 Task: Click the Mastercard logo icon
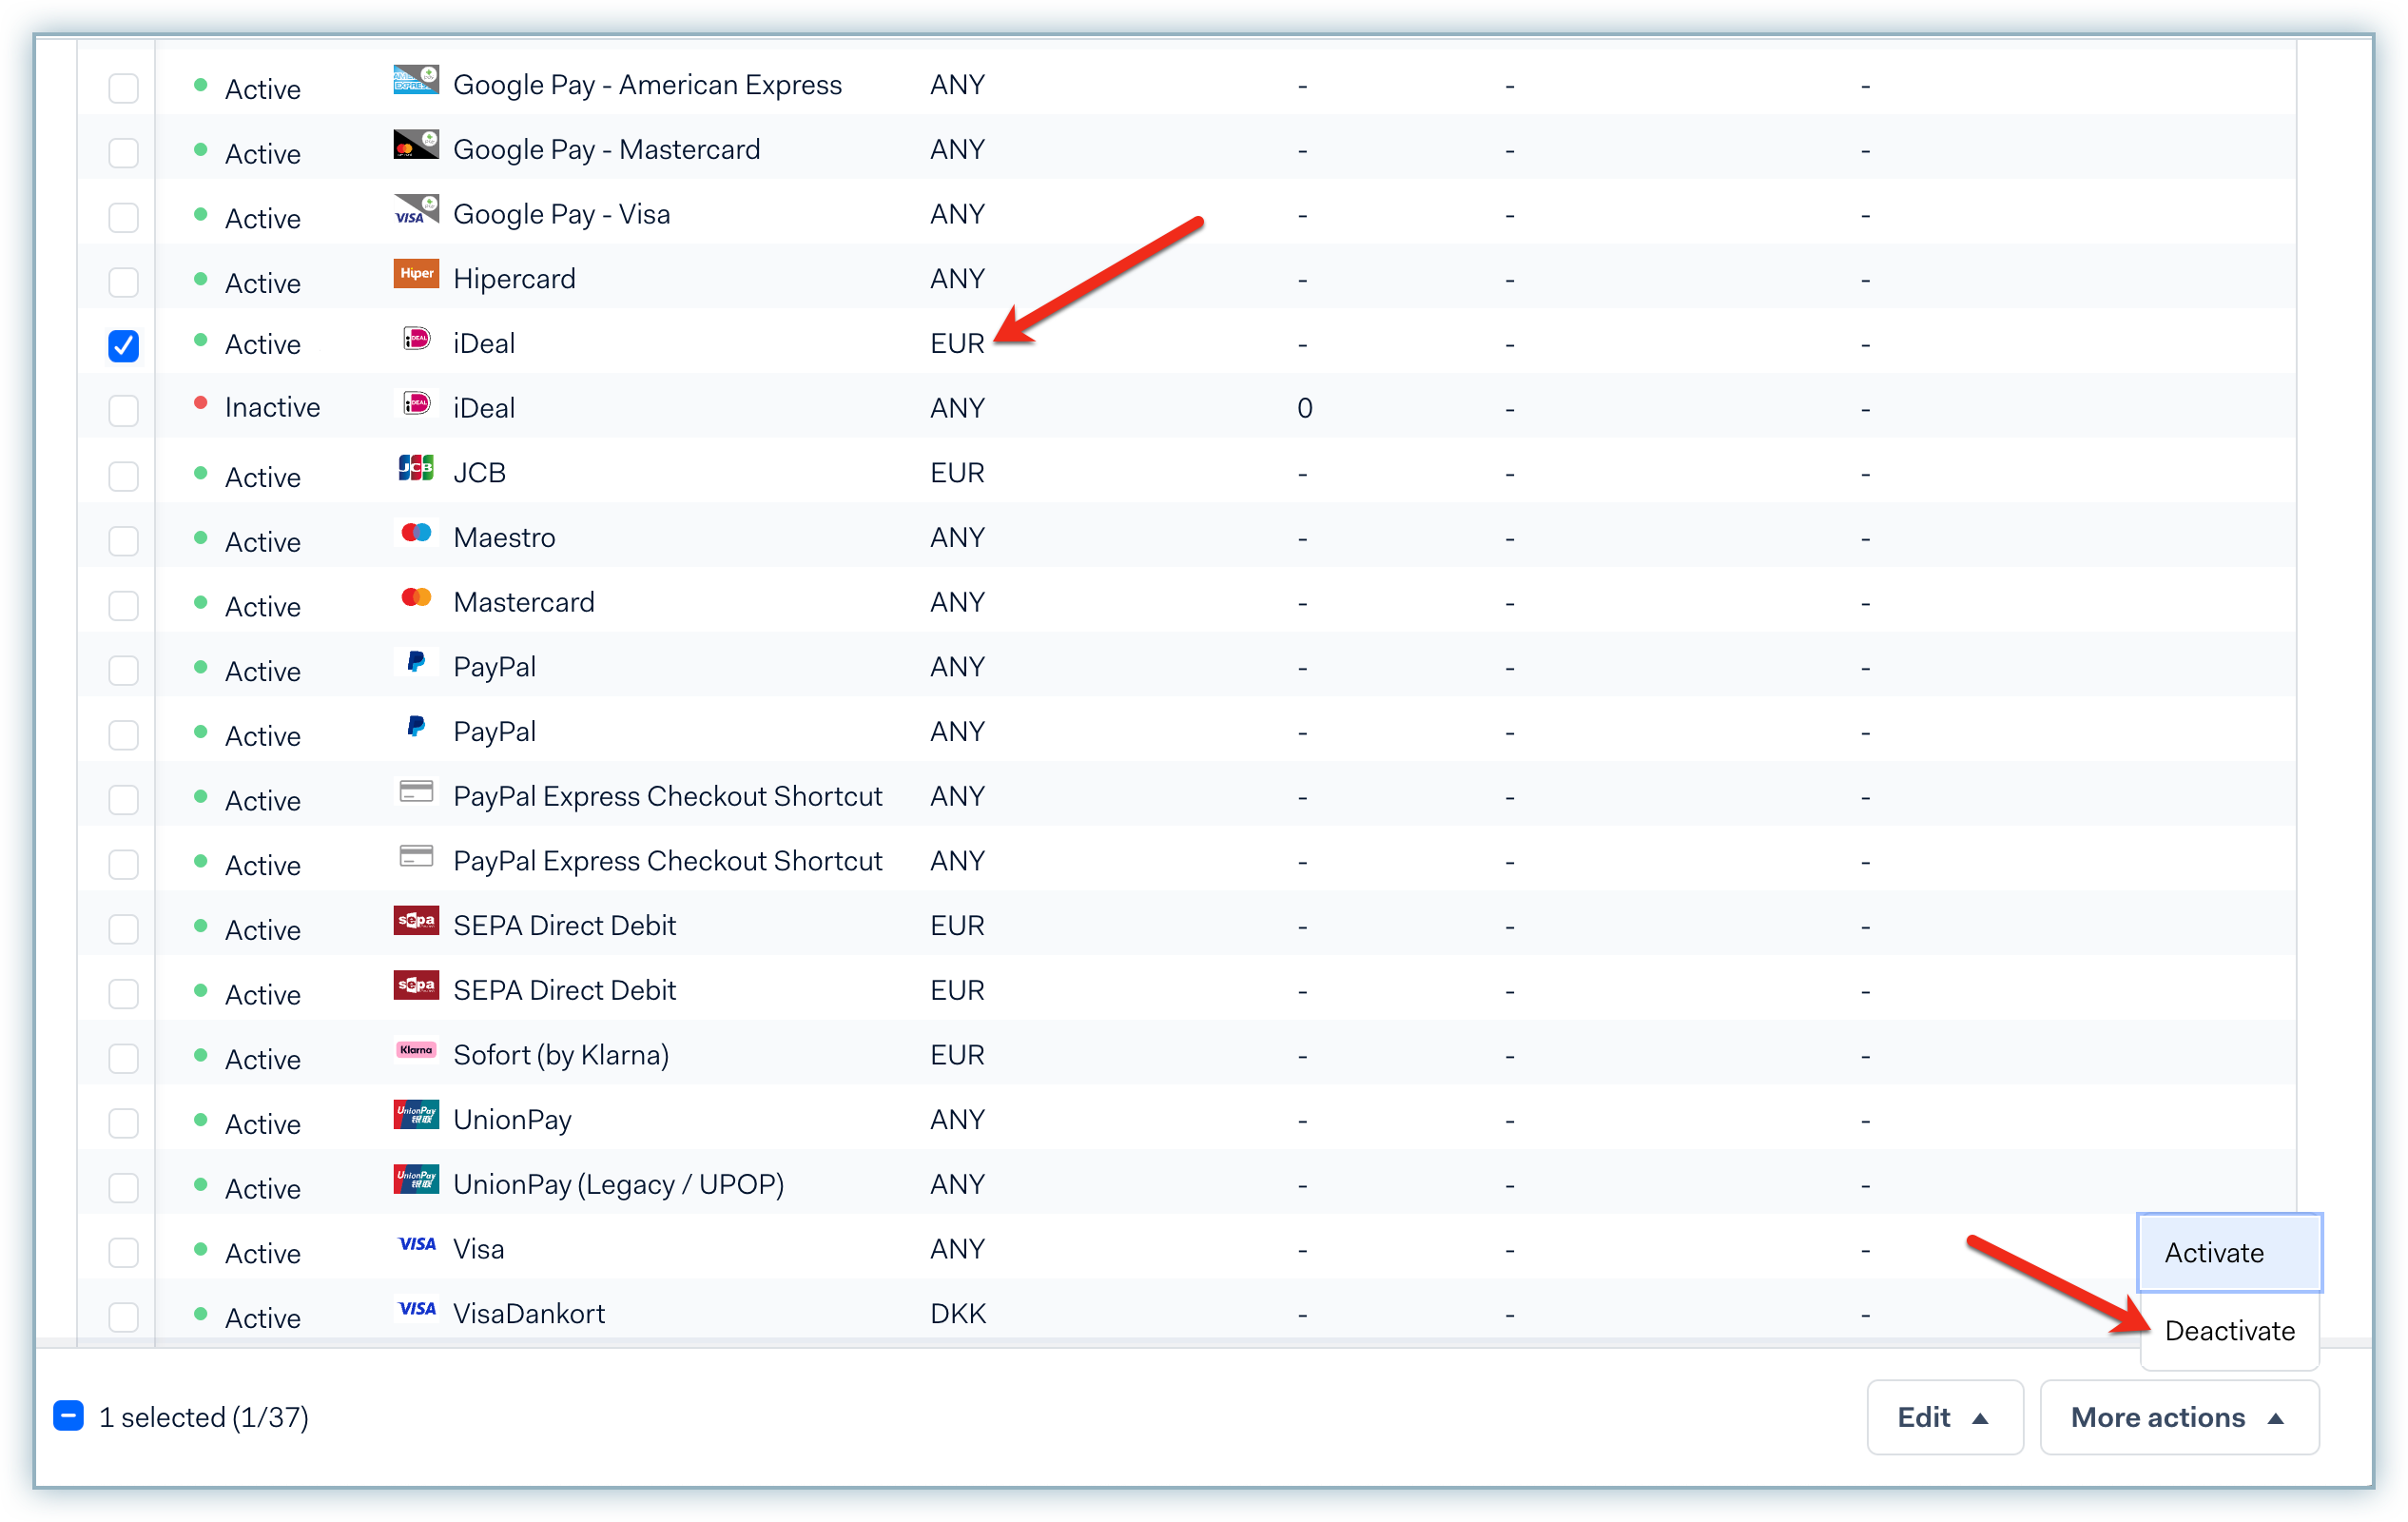click(x=416, y=598)
